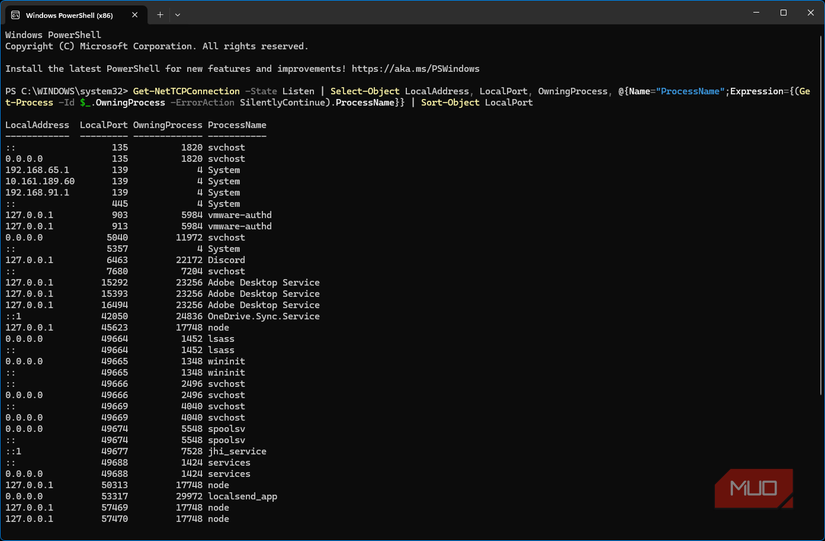Screen dimensions: 825x541
Task: Click the address 10.161.189.60
Action: point(40,181)
